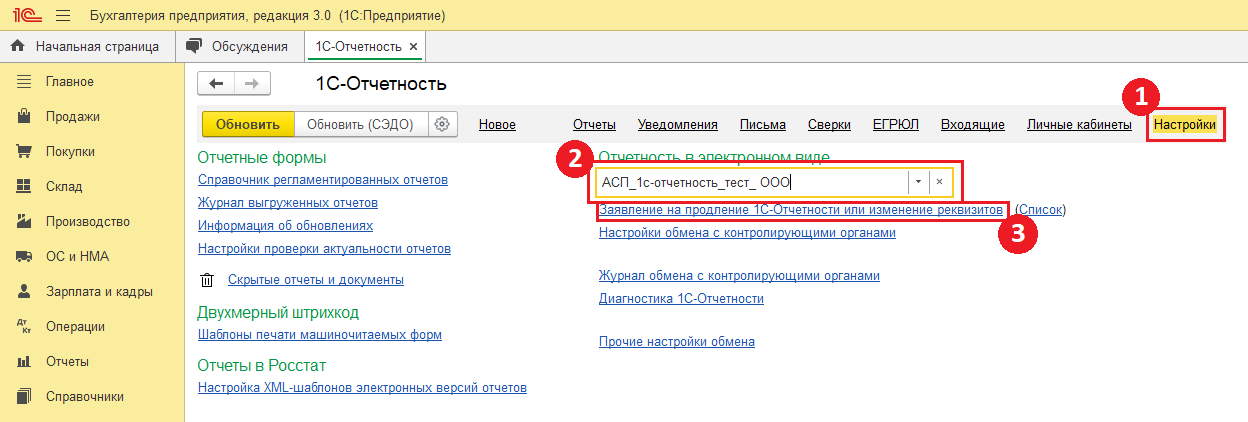Click the Обновить (СЭДО) button
This screenshot has height=422, width=1248.
361,124
